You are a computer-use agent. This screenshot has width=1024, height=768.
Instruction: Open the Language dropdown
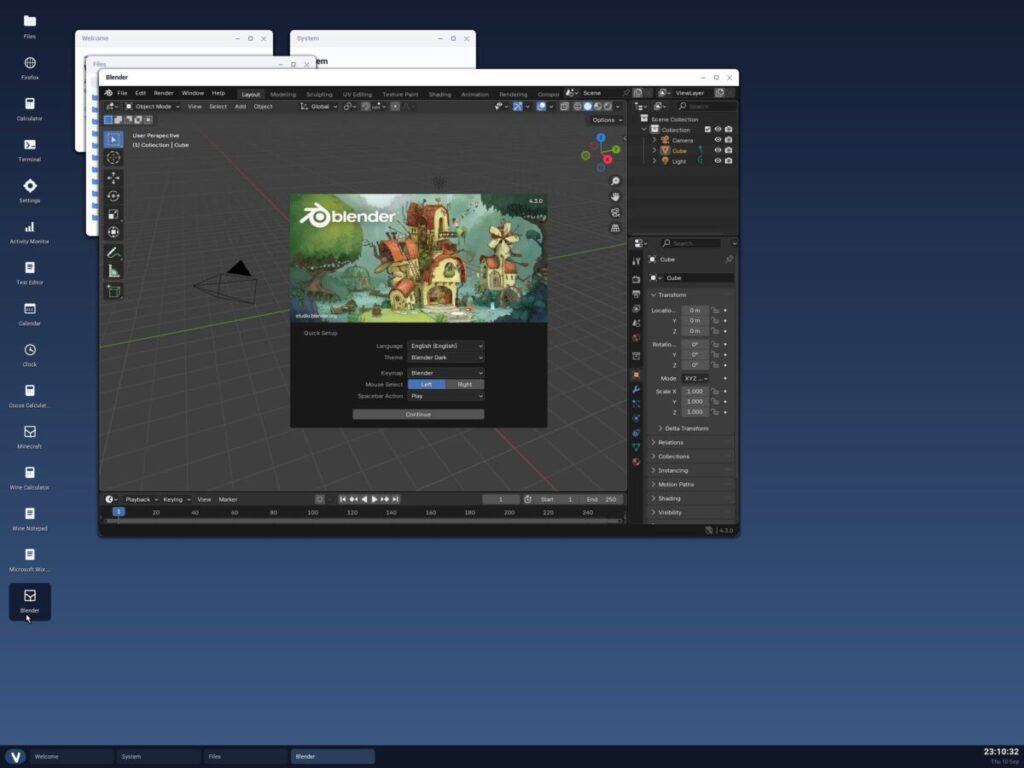445,346
